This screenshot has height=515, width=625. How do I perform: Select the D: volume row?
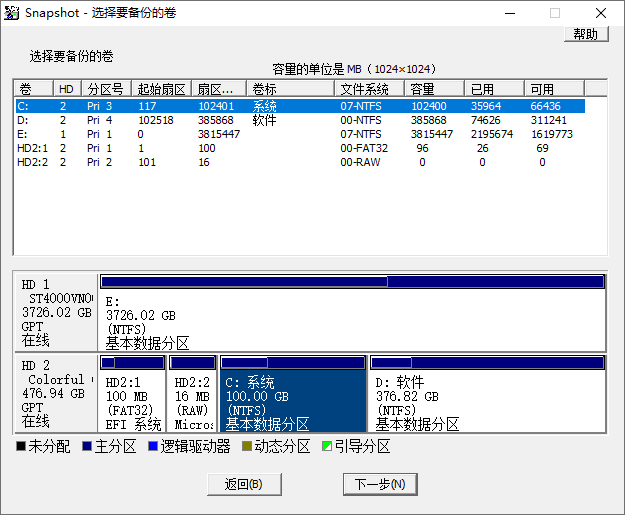click(300, 120)
